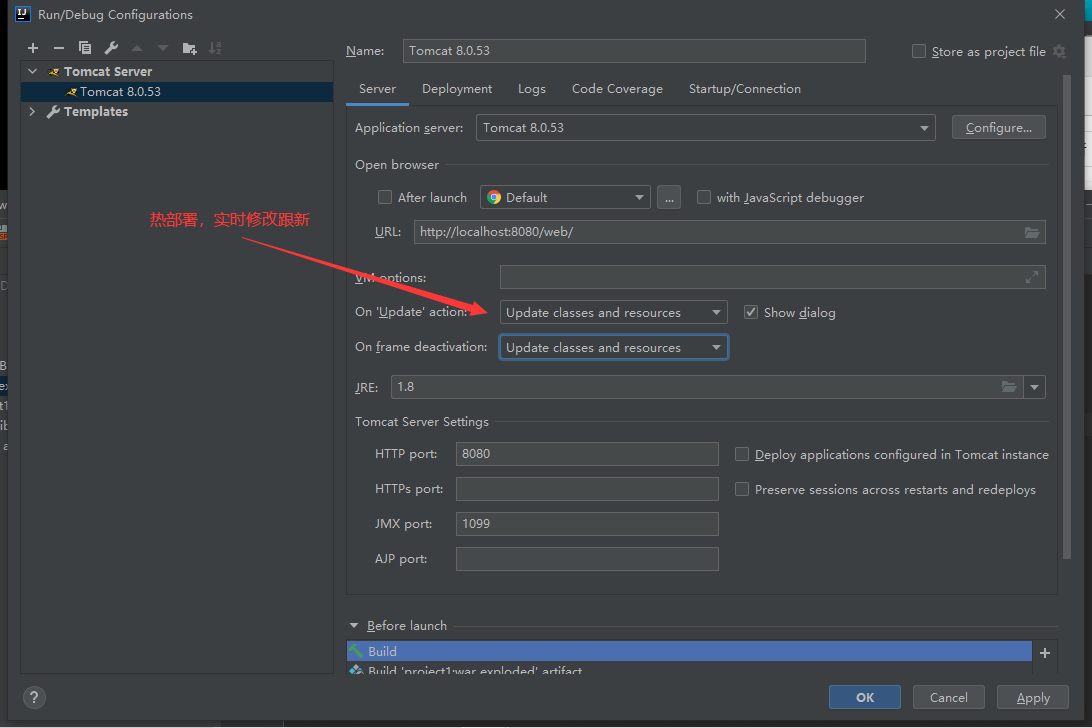Screen dimensions: 1092x728
Task: Switch to the Logs tab
Action: 531,89
